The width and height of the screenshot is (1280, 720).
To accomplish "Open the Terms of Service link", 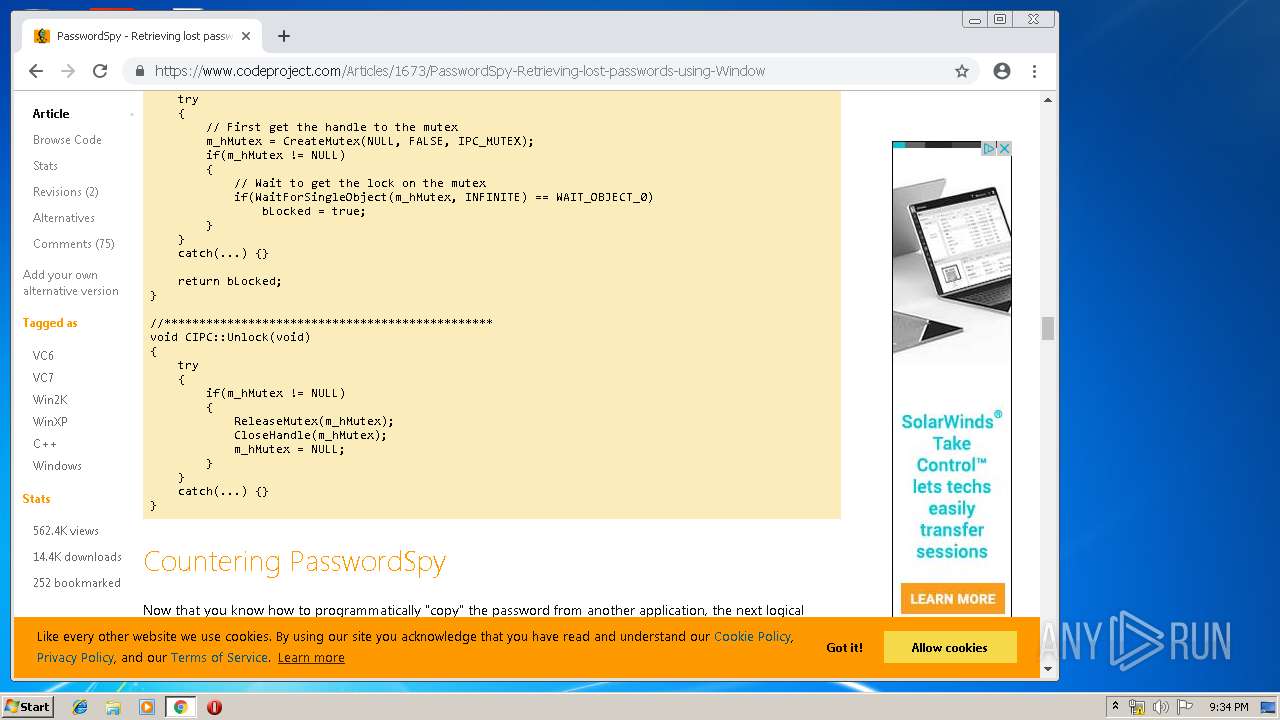I will point(219,657).
